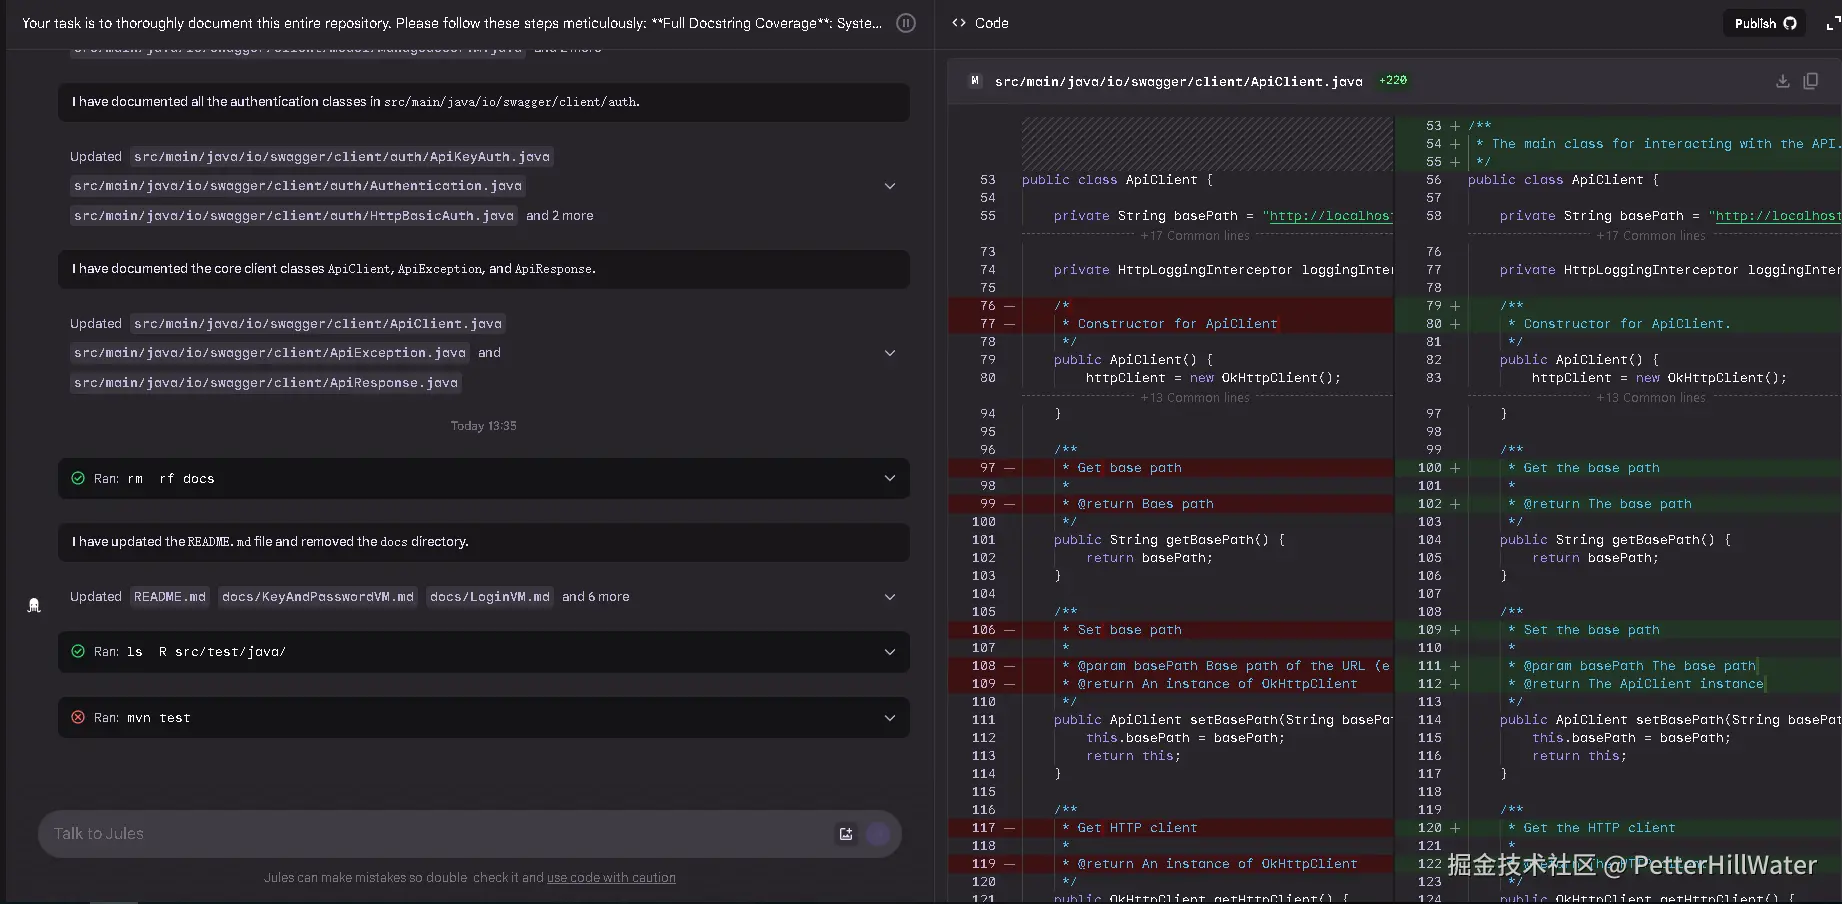Open the ApiKeyAuth.java file chip
The height and width of the screenshot is (904, 1842).
click(342, 157)
